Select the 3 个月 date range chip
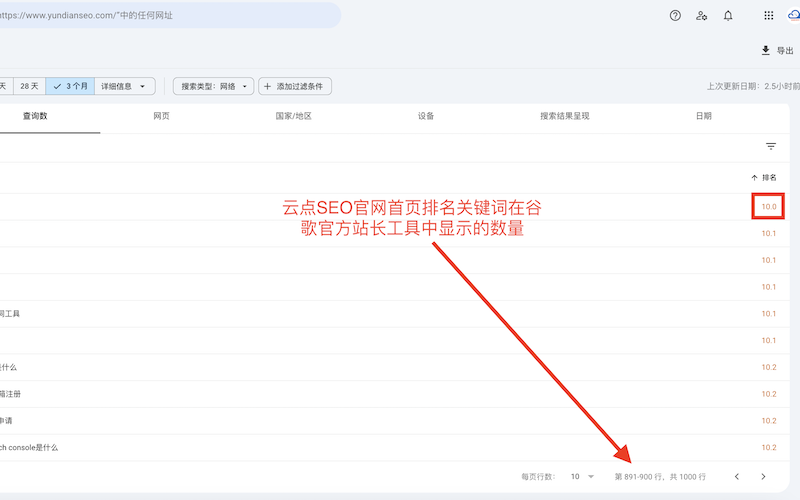The height and width of the screenshot is (500, 800). 70,86
